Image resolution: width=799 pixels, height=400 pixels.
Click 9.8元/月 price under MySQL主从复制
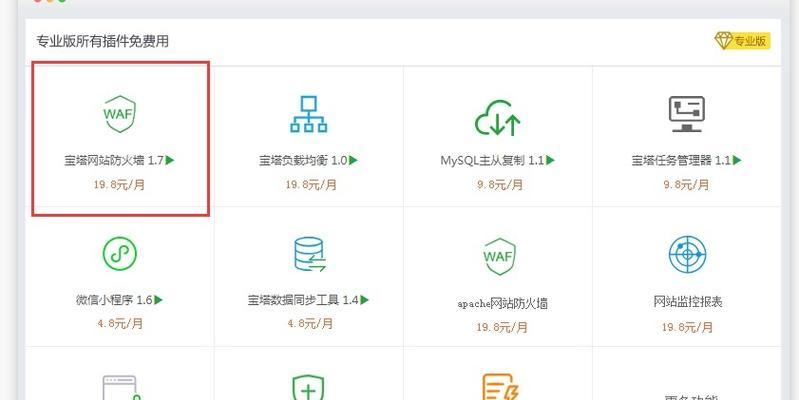point(500,184)
